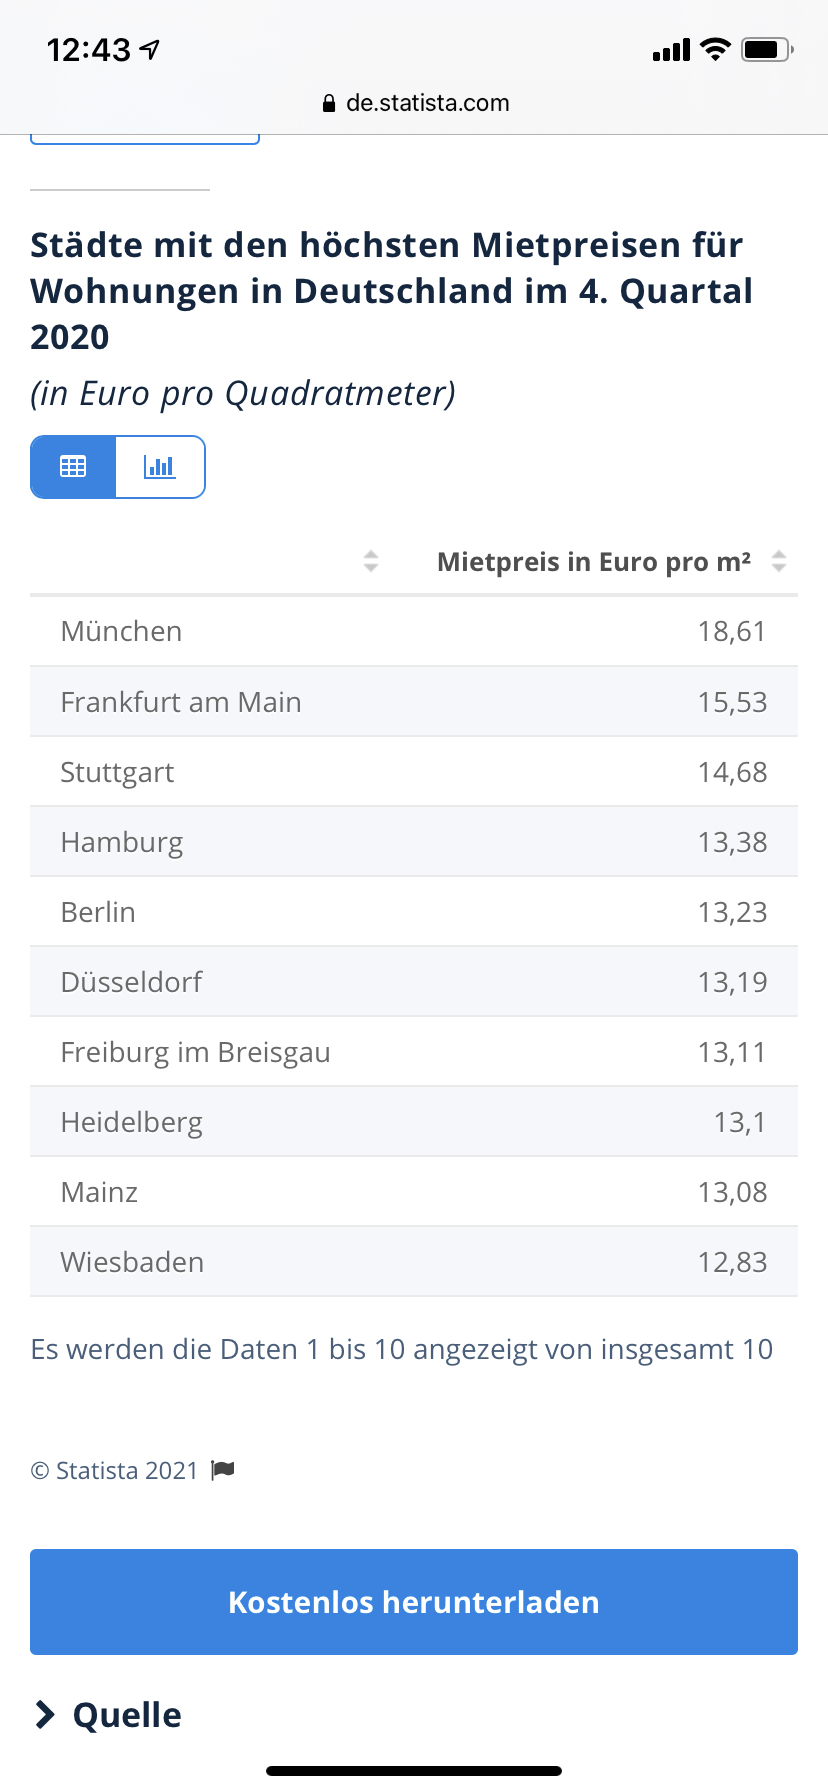The width and height of the screenshot is (828, 1792).
Task: Tap the Wiesbaden table row
Action: (x=414, y=1262)
